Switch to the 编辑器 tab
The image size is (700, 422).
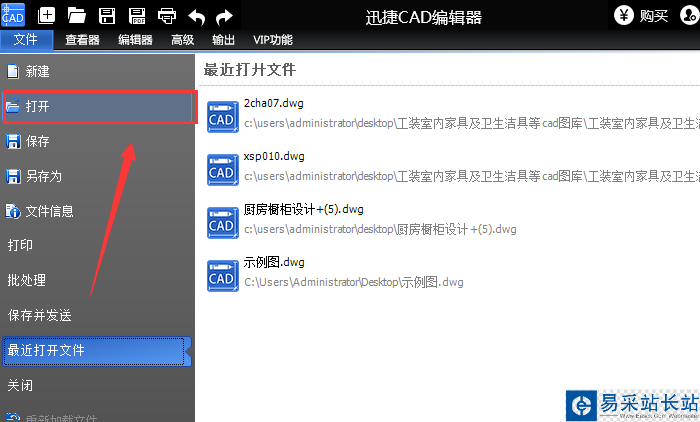point(135,40)
